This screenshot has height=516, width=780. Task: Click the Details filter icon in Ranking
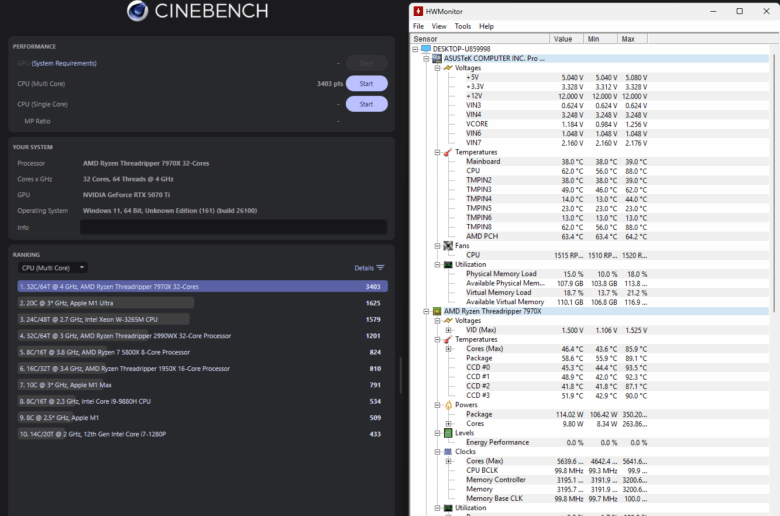tap(381, 267)
